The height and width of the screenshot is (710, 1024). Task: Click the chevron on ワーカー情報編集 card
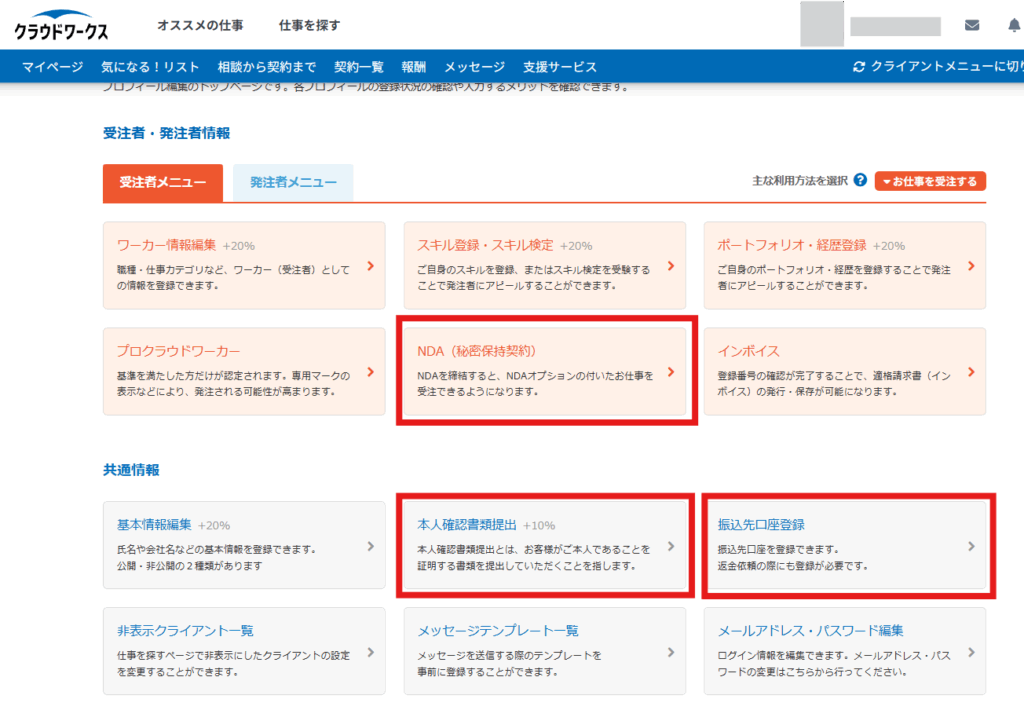coord(370,266)
